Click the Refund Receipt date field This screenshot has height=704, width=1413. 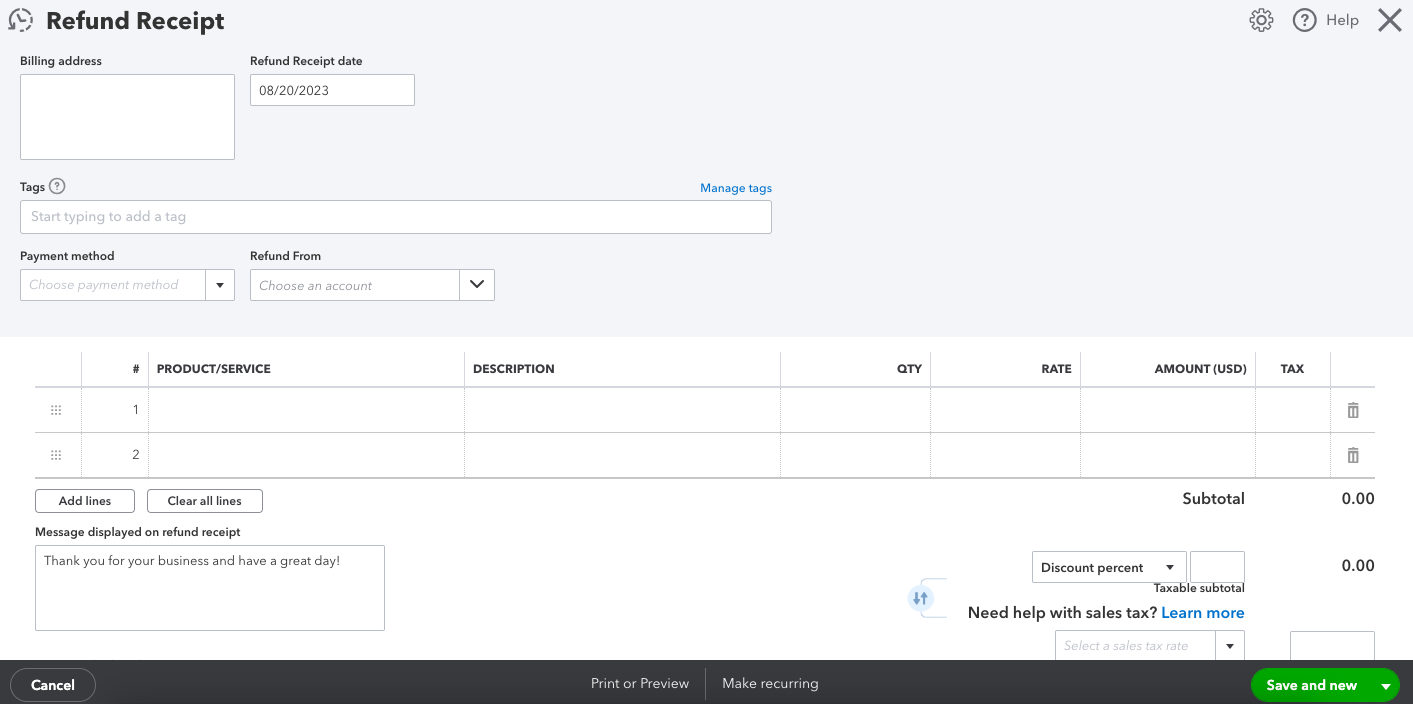[332, 90]
